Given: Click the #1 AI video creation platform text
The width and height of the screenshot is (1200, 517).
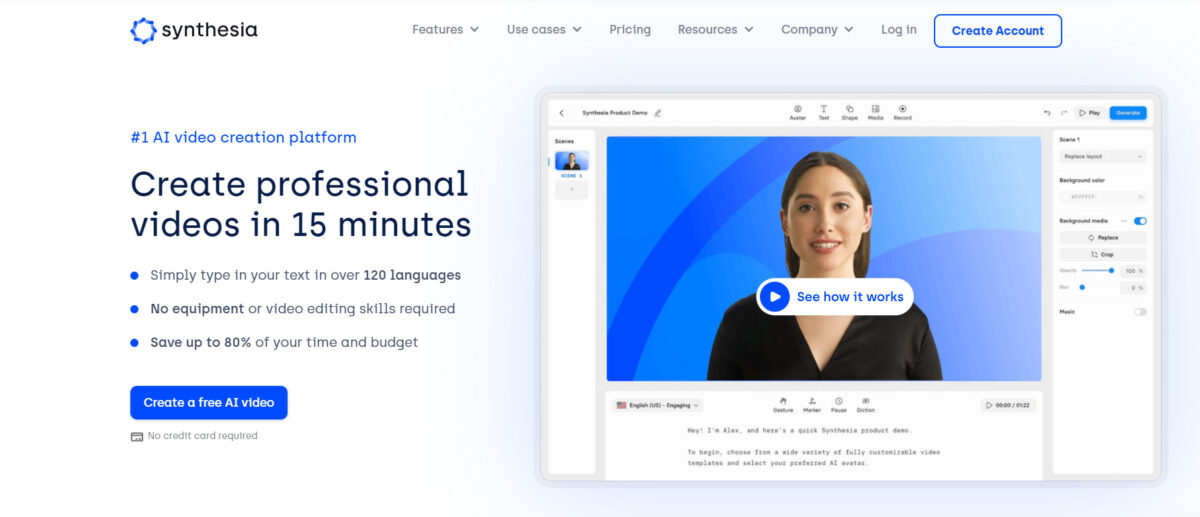Looking at the screenshot, I should [x=243, y=138].
